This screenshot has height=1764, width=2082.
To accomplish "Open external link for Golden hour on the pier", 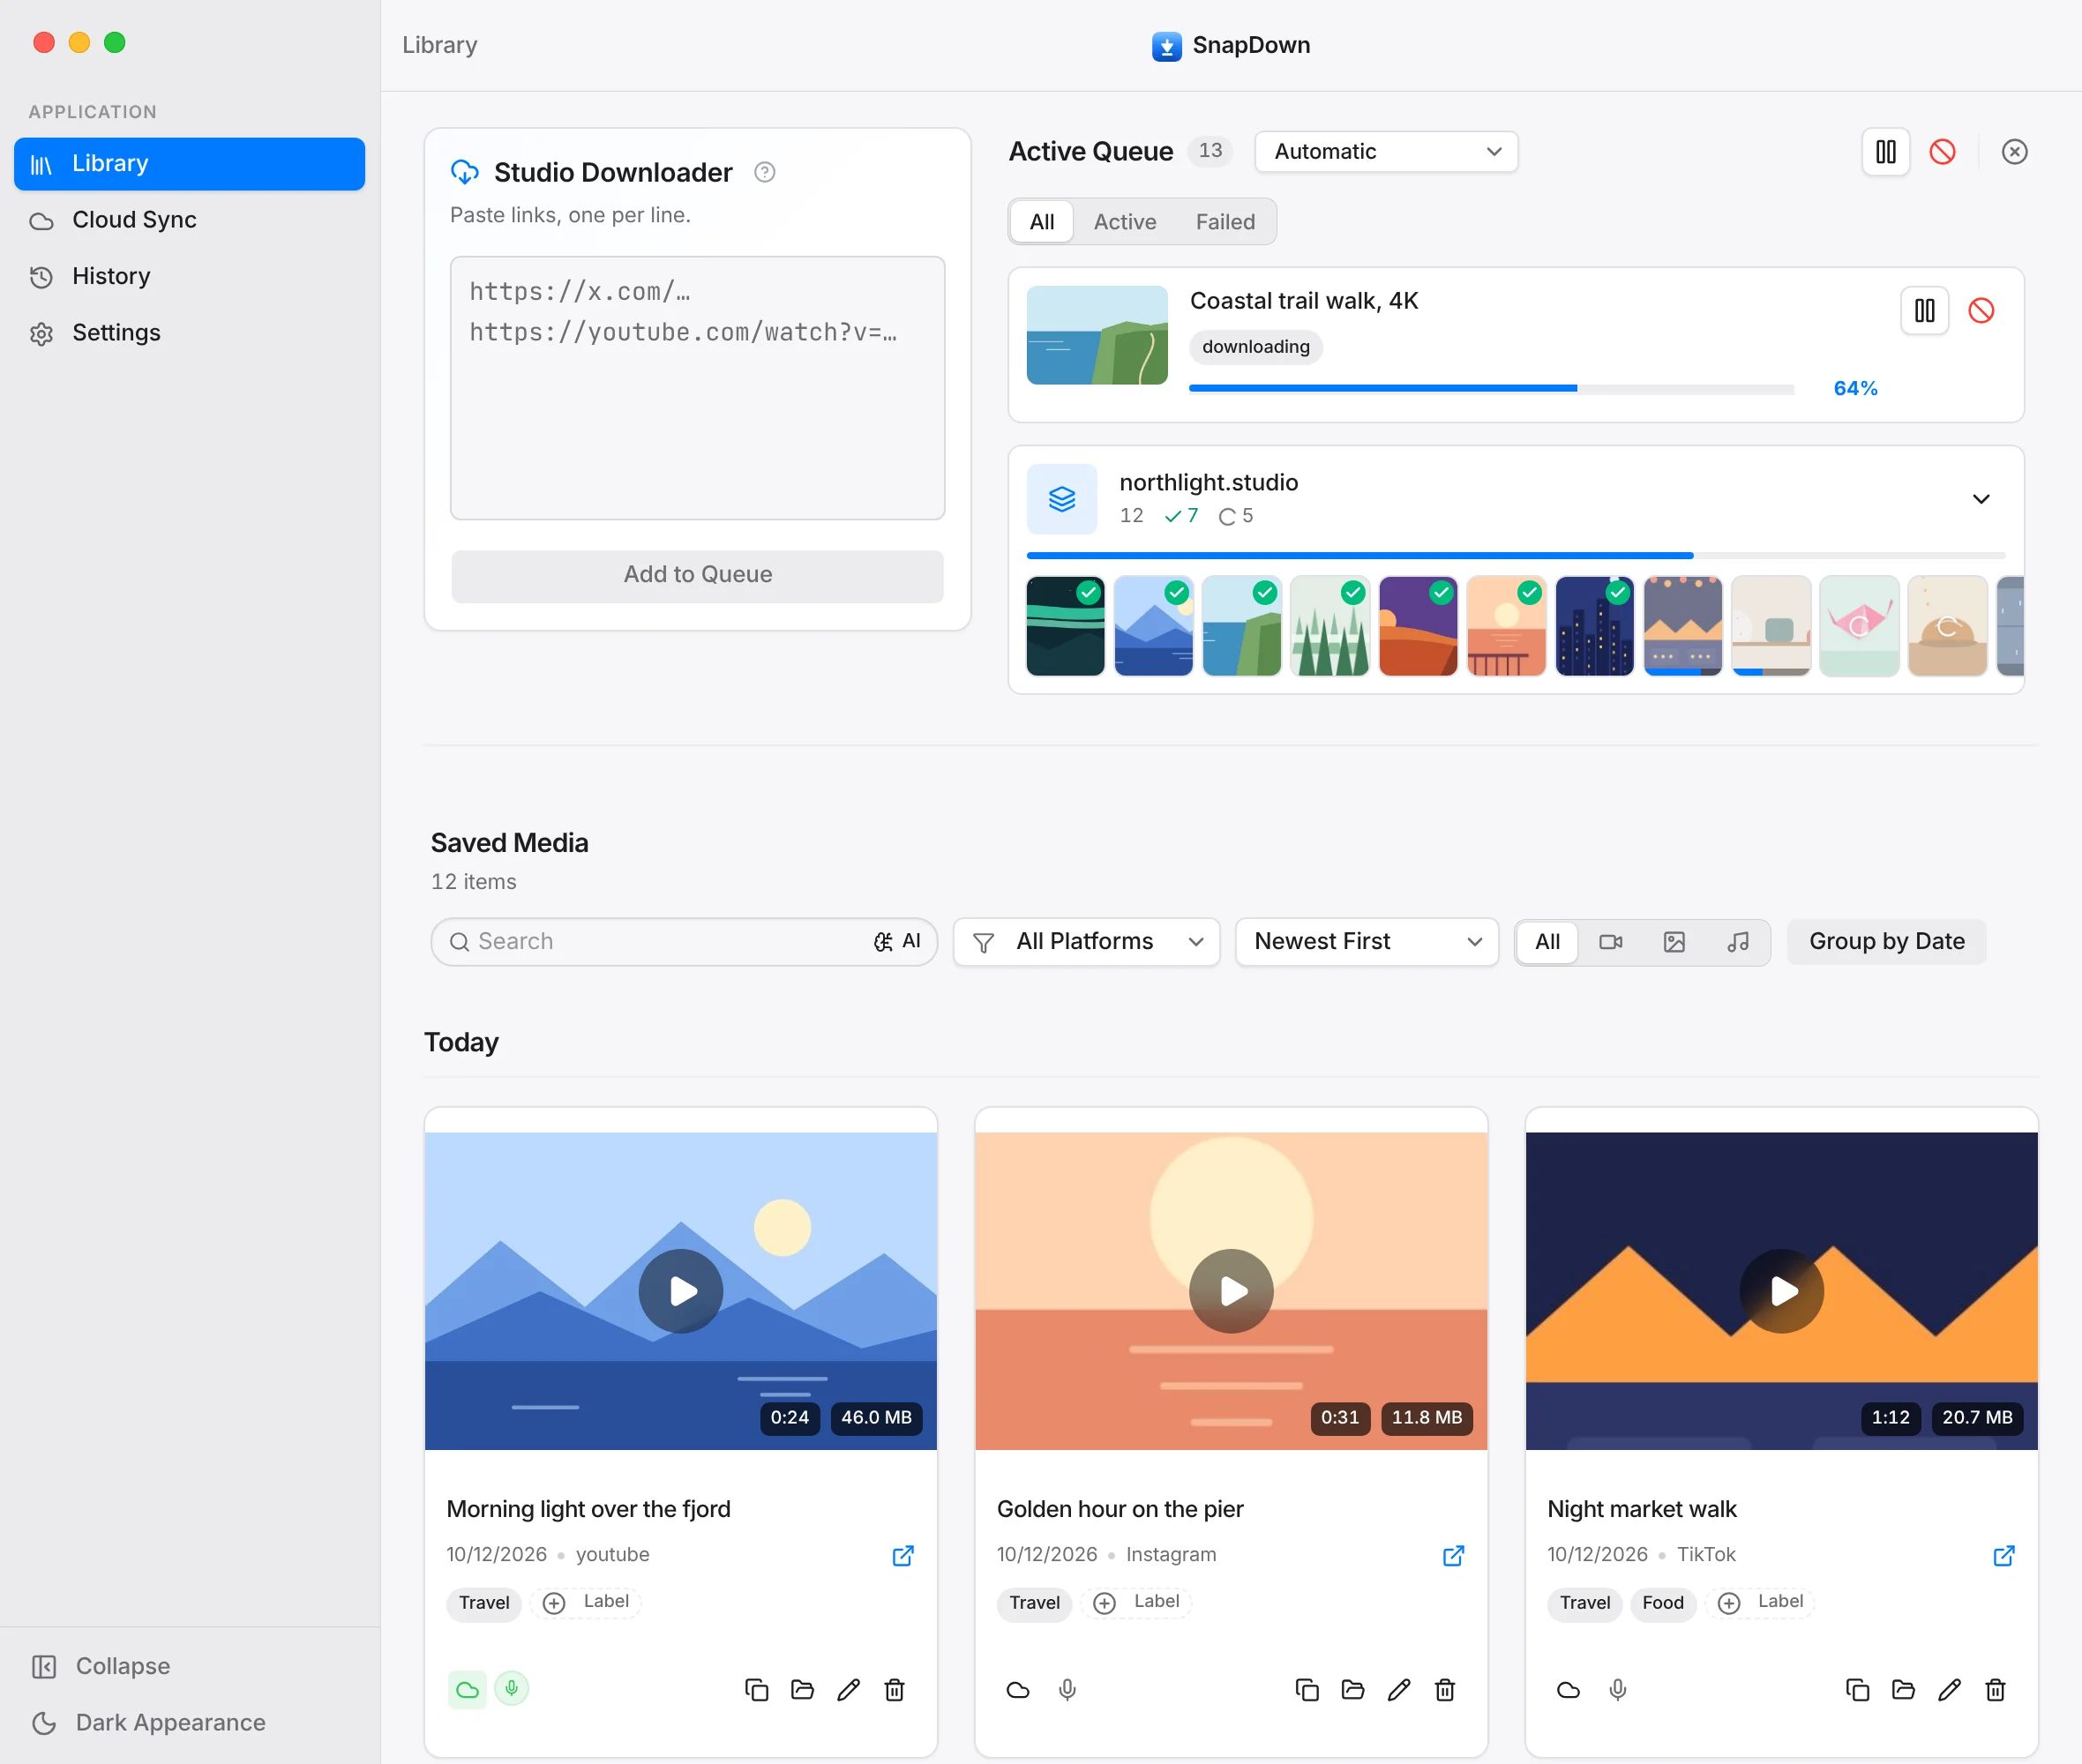I will [1453, 1555].
